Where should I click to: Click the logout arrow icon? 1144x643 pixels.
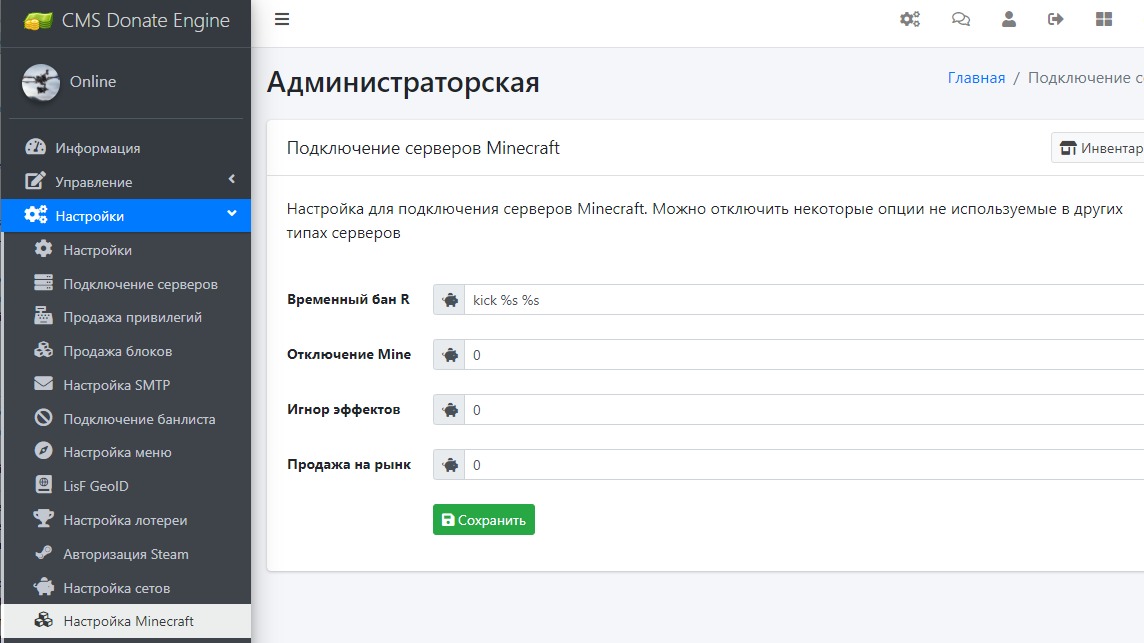click(1055, 19)
